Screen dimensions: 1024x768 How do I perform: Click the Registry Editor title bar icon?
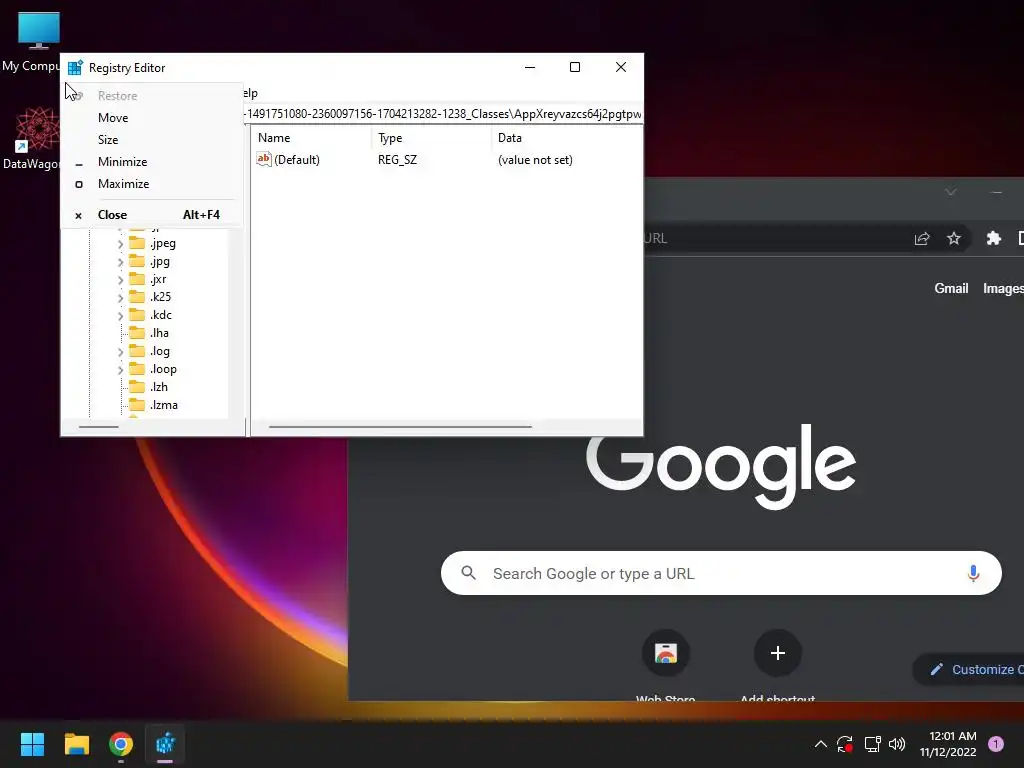(75, 67)
